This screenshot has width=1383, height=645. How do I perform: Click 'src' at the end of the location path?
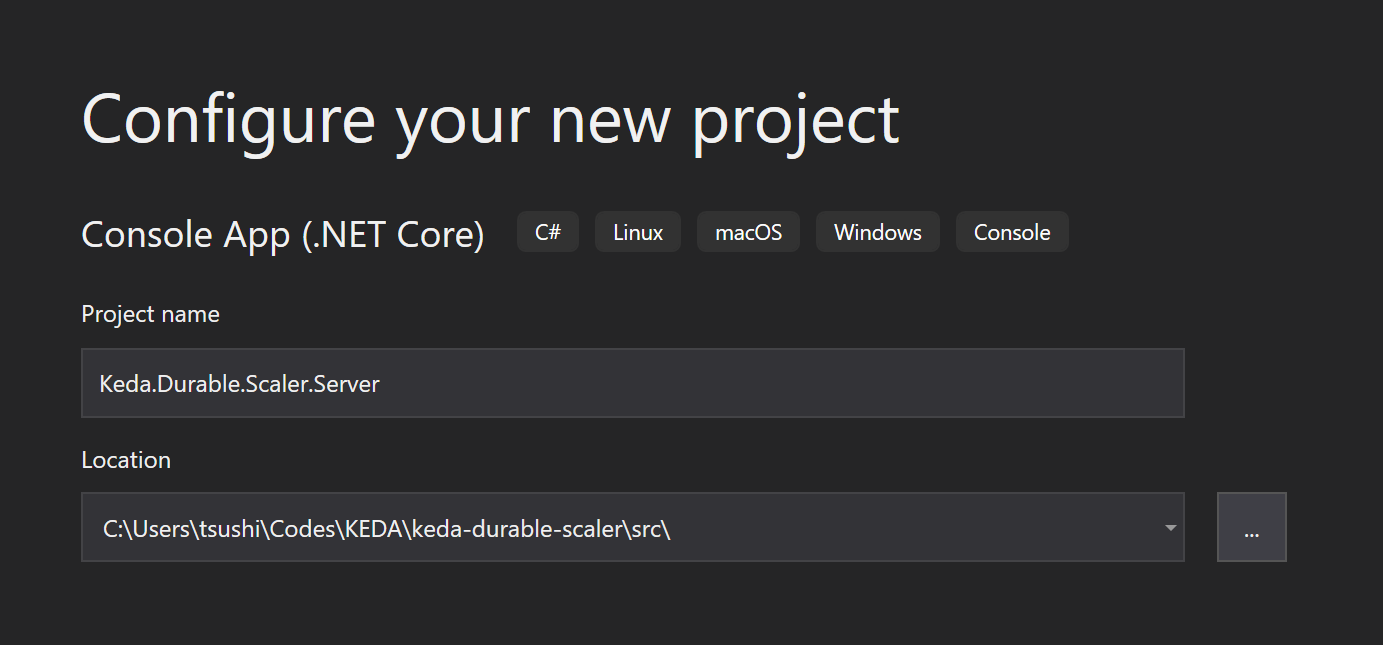coord(646,528)
